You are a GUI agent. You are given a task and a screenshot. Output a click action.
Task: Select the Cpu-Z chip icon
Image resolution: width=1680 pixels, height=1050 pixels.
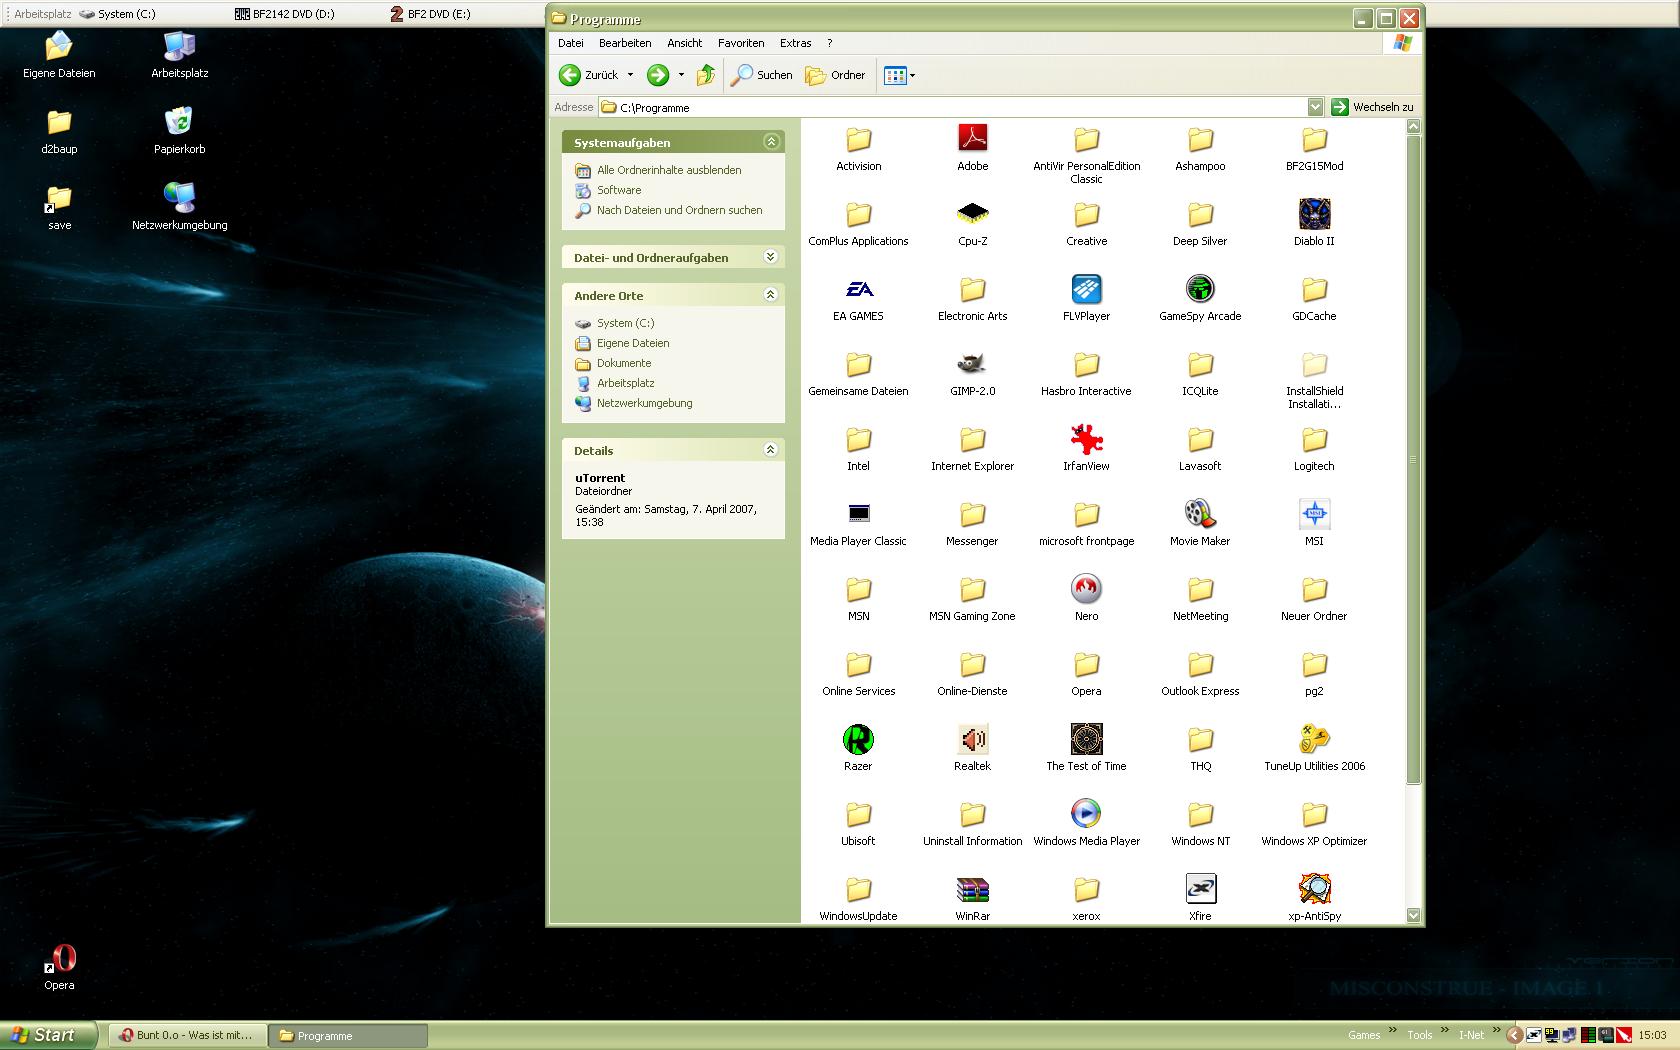[972, 213]
